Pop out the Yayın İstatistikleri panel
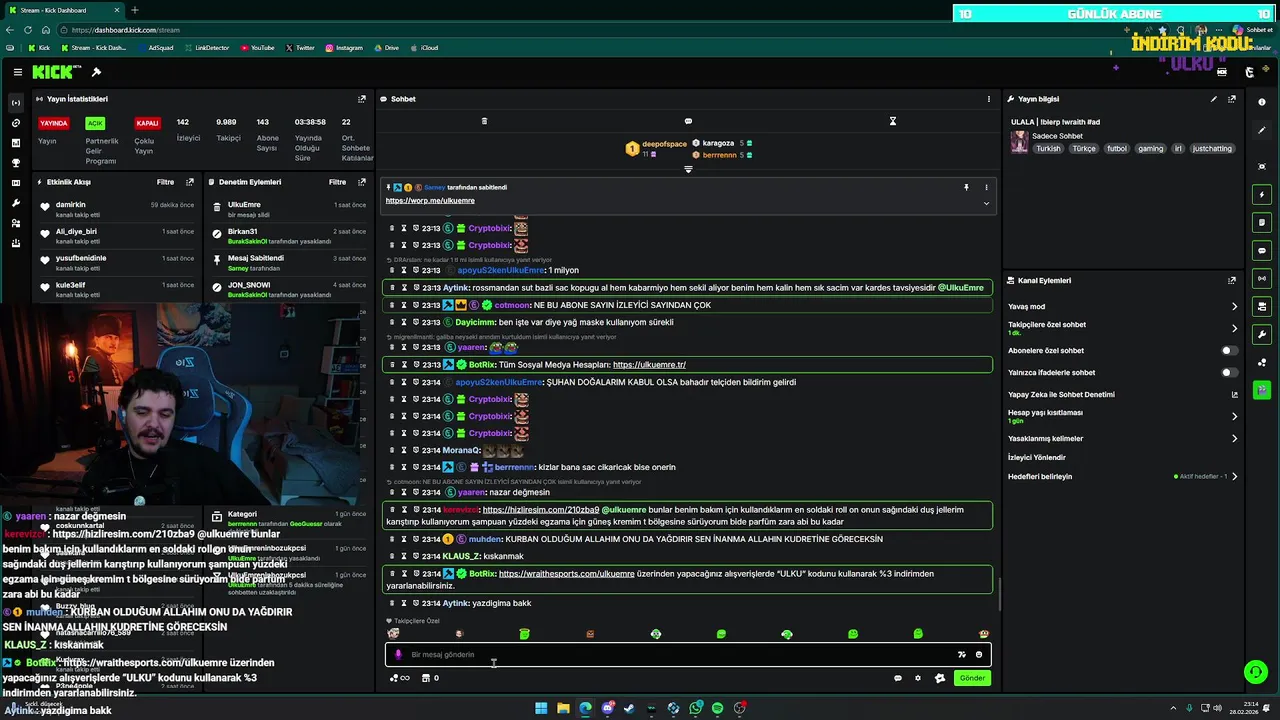 [x=362, y=99]
